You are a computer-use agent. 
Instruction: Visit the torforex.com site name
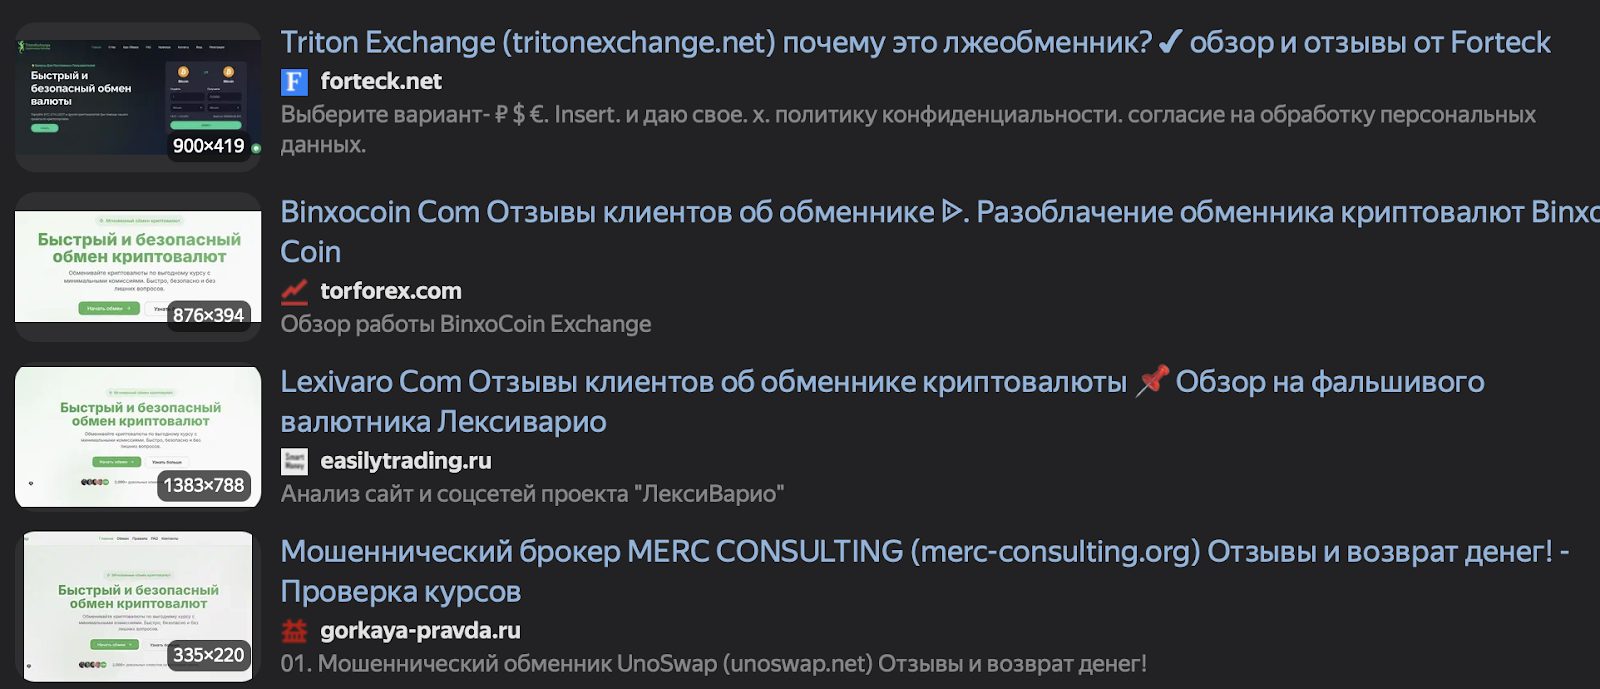pyautogui.click(x=391, y=291)
